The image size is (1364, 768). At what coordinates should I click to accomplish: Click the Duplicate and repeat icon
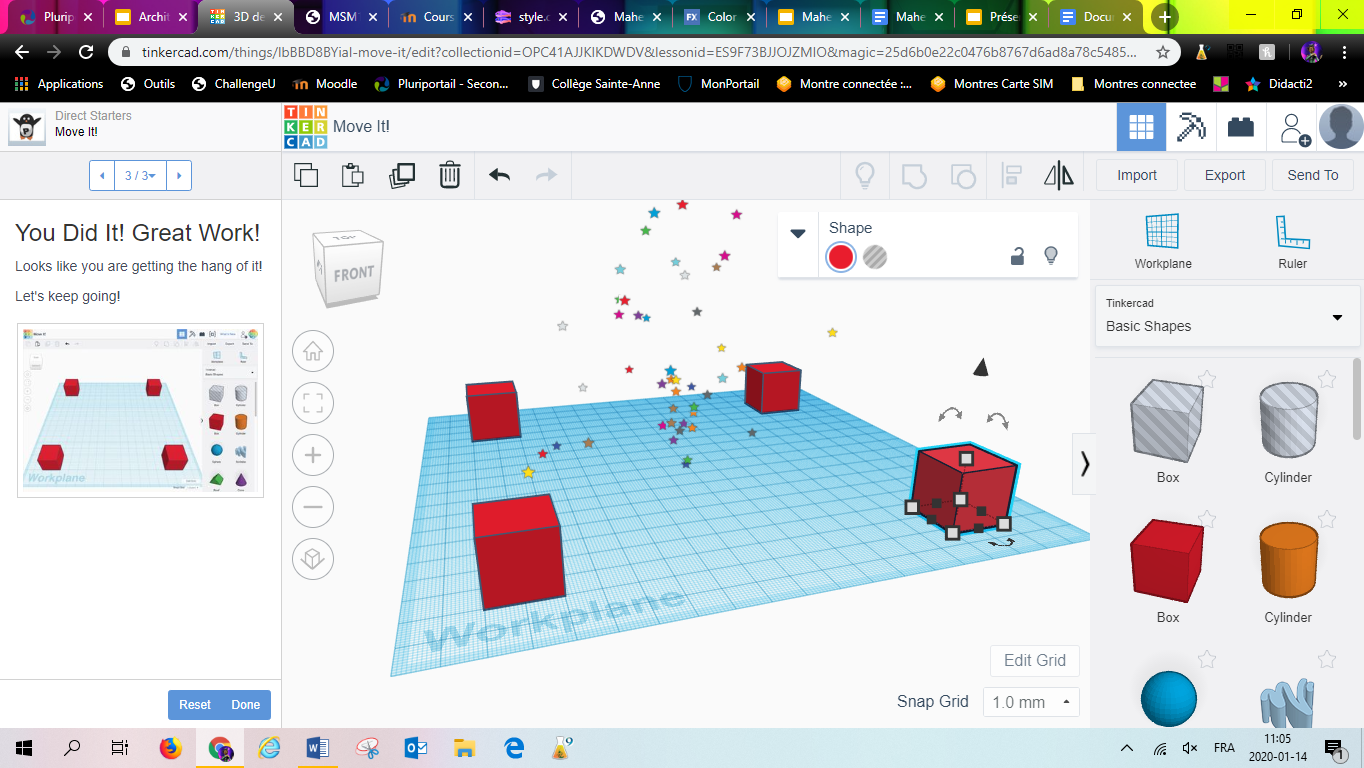coord(401,175)
